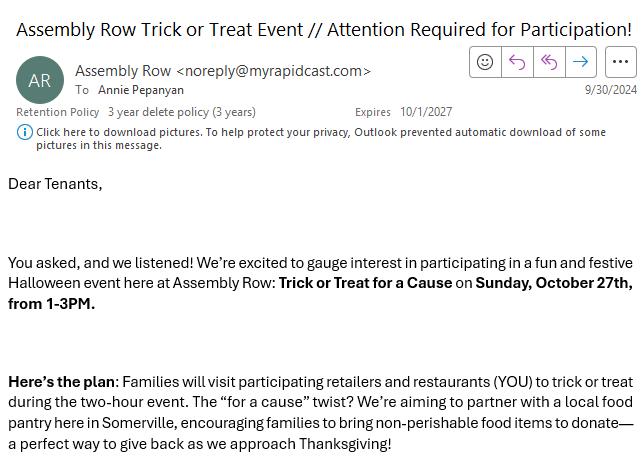Select sender Assembly Row noreply address

[x=223, y=71]
